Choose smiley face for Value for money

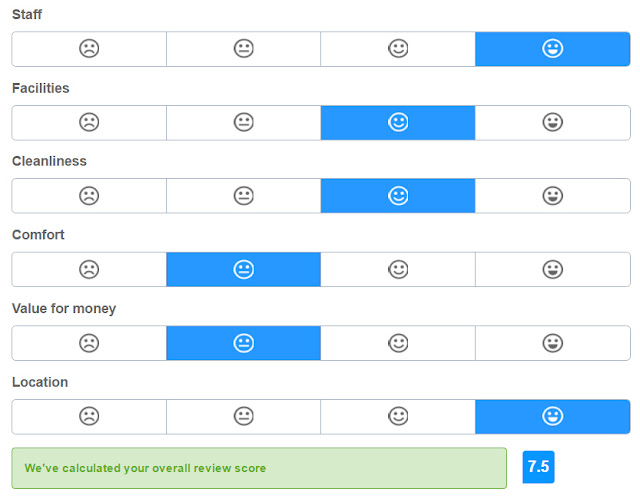point(398,343)
